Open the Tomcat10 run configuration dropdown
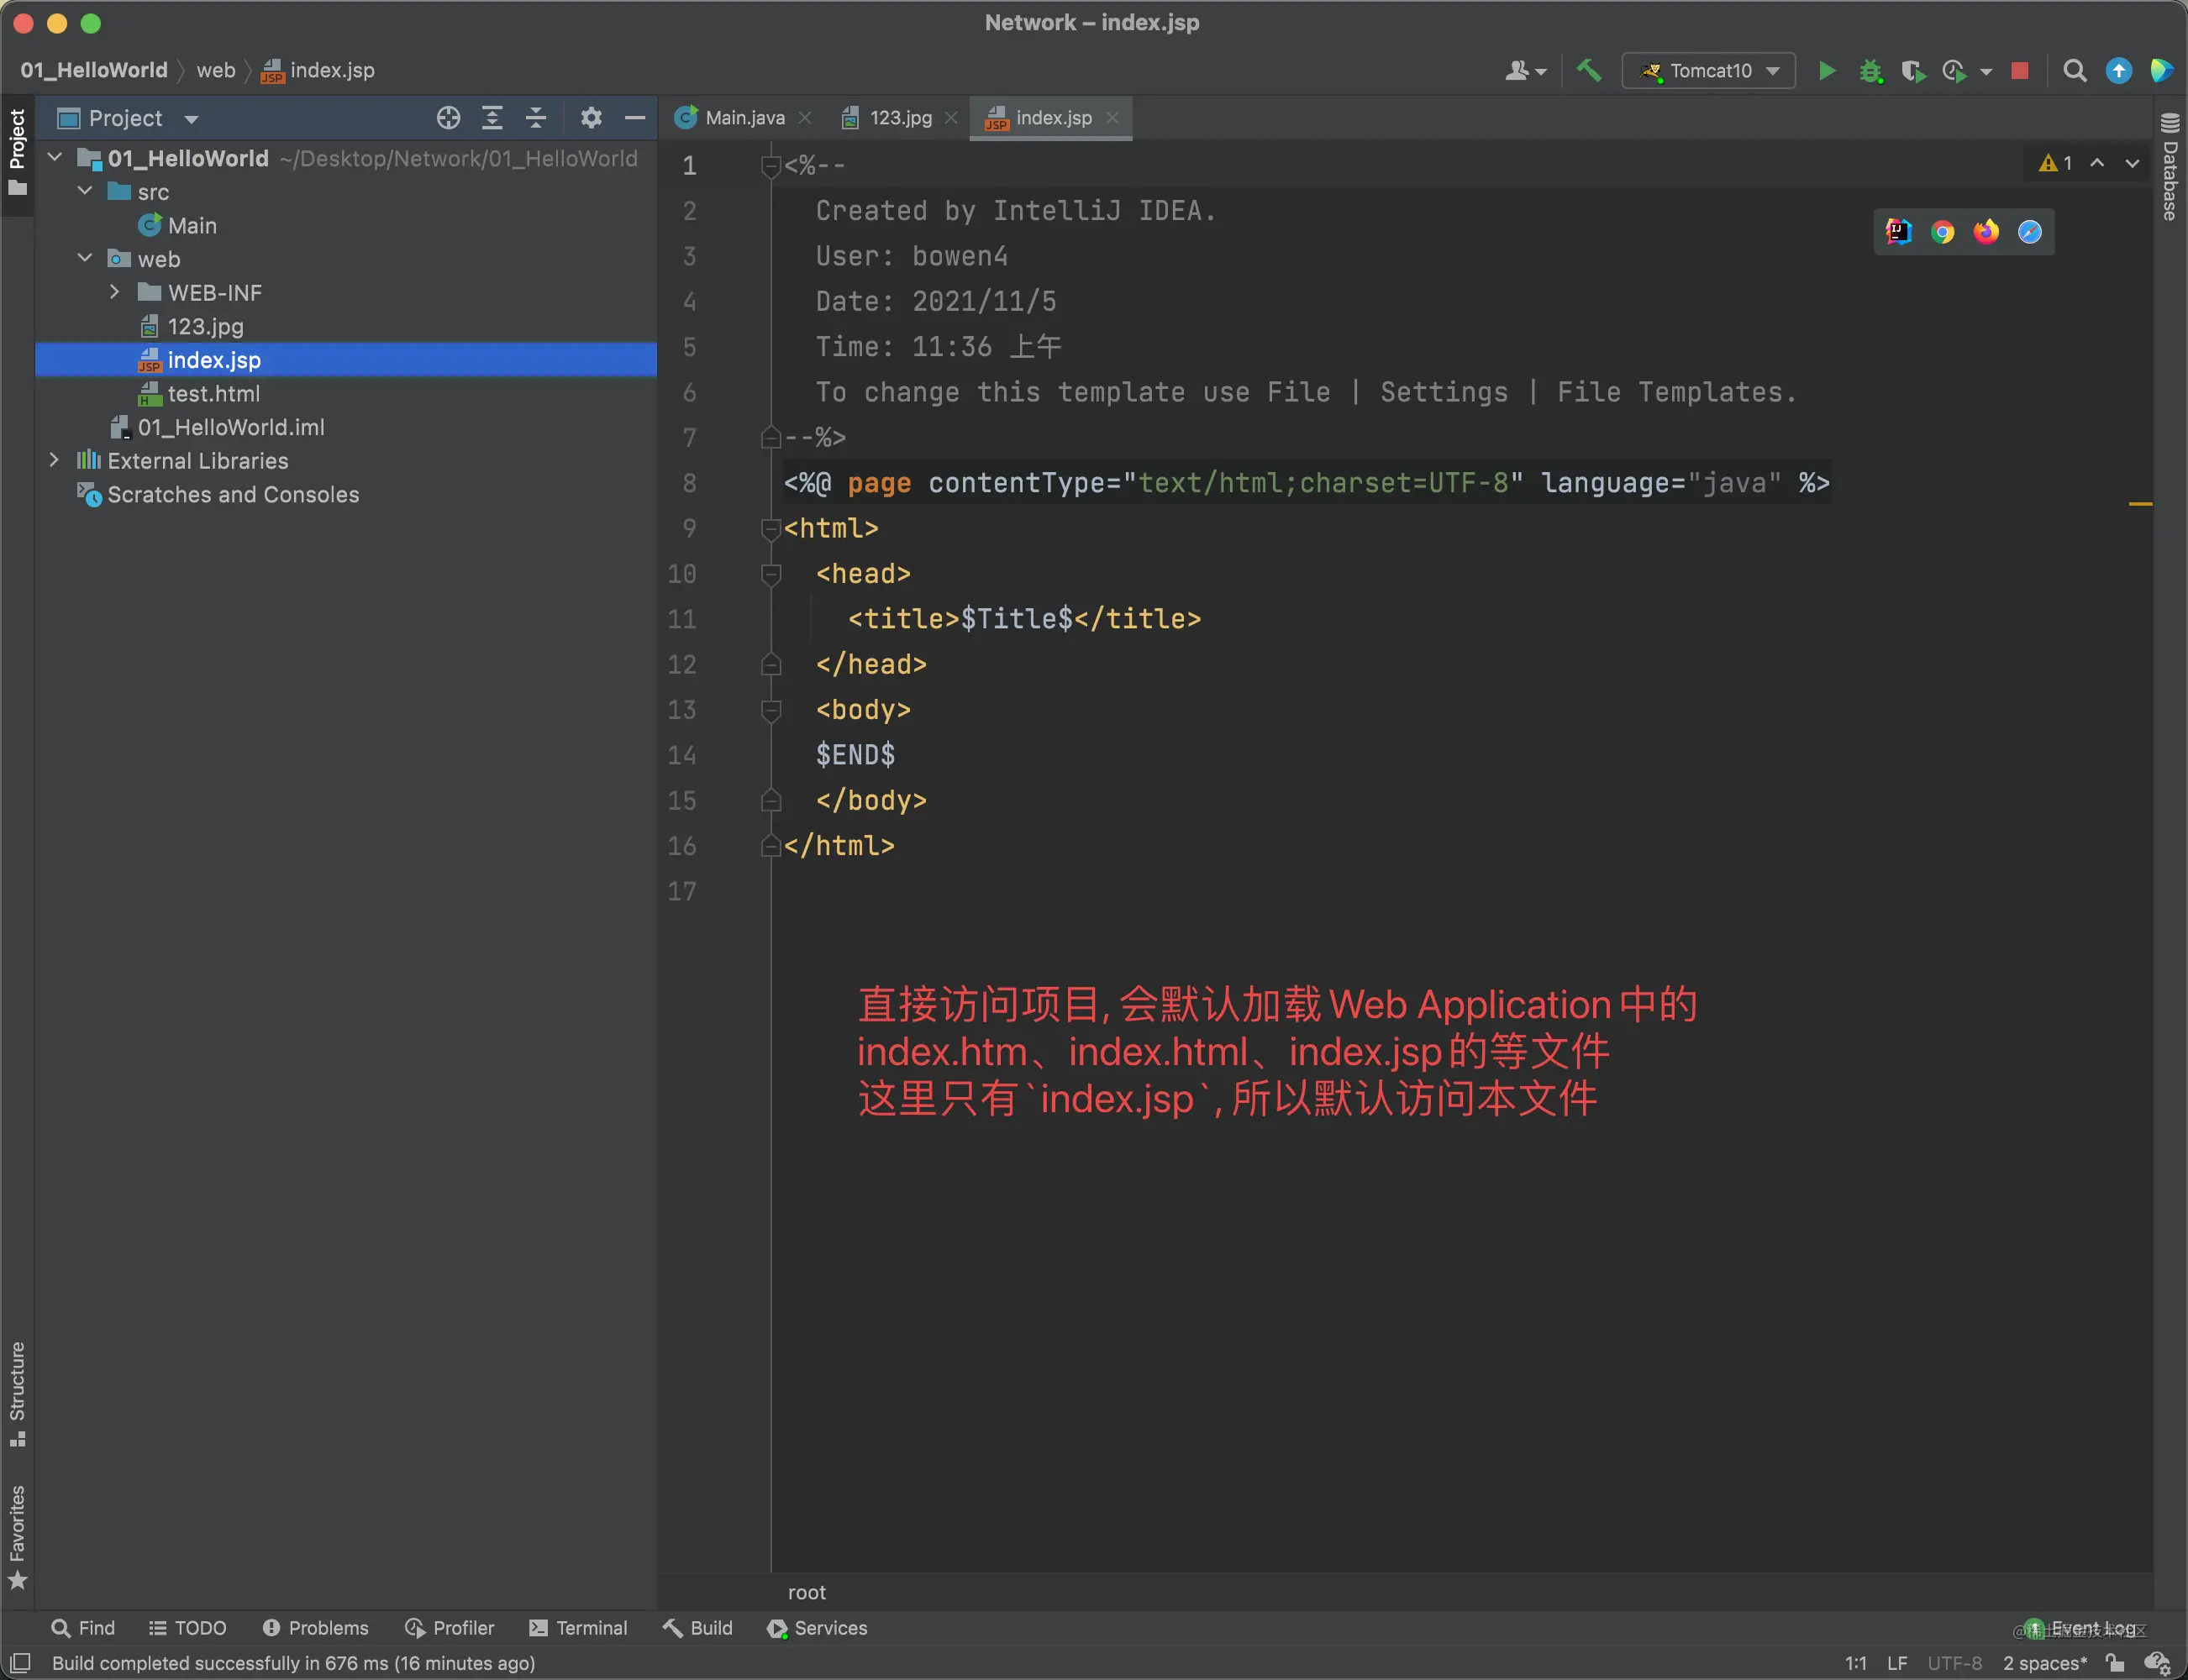 [1708, 71]
